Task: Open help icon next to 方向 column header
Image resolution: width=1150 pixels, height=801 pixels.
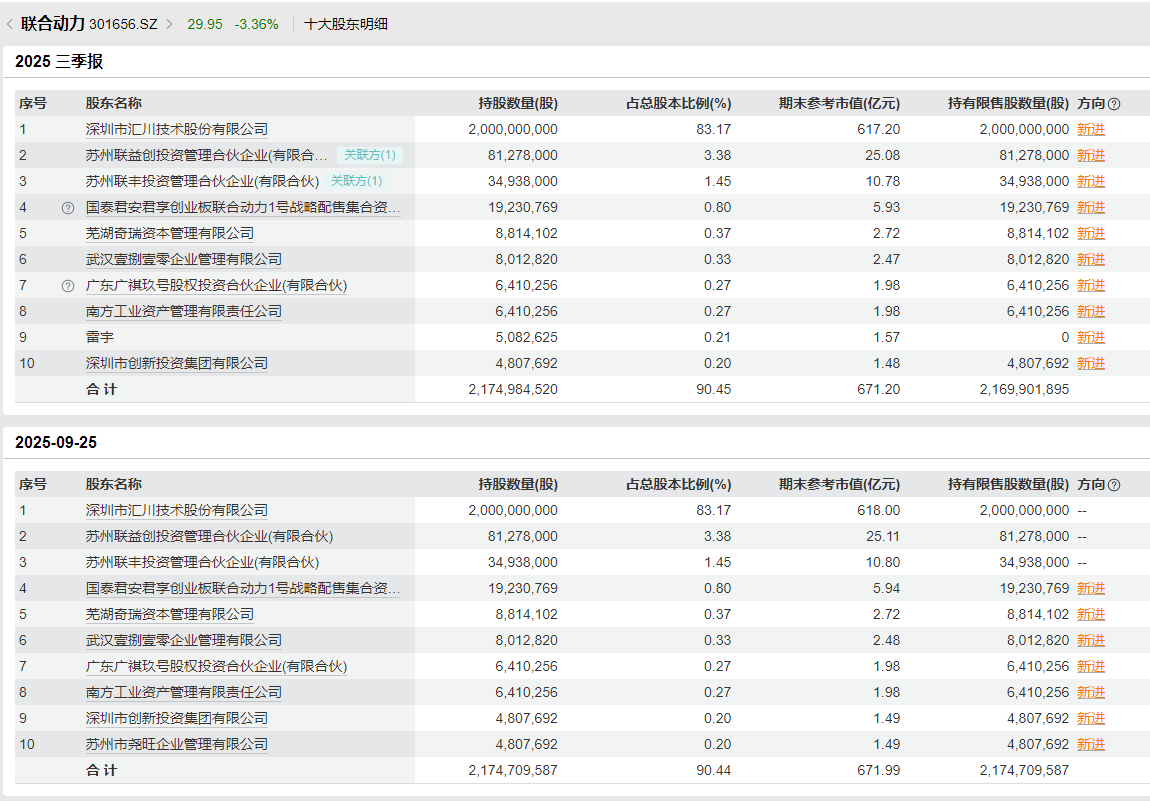Action: click(x=1116, y=102)
